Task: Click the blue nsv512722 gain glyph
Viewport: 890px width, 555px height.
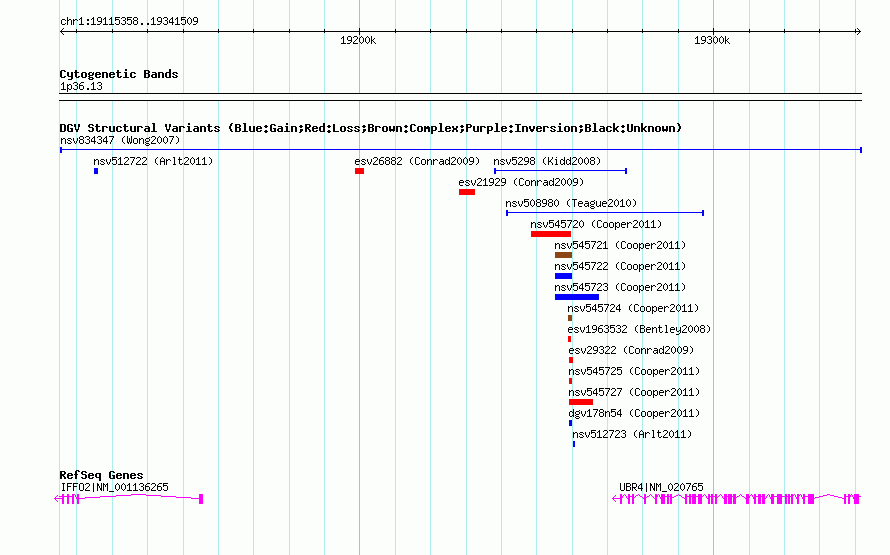Action: coord(96,171)
